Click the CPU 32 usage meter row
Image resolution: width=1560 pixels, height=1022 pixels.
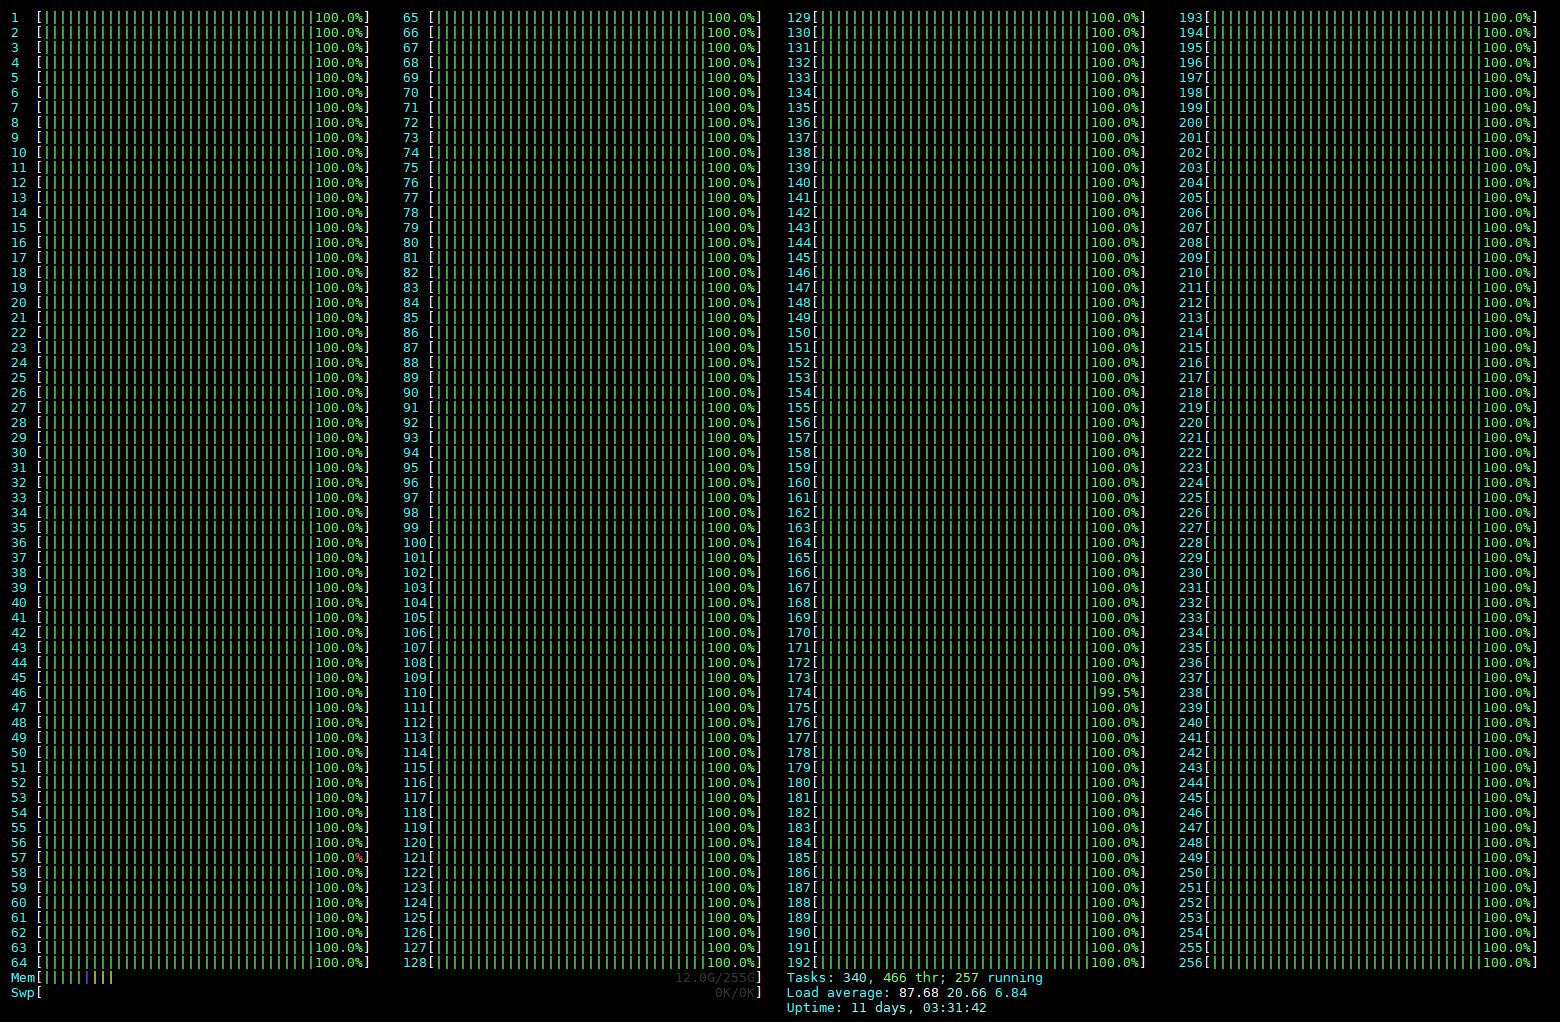coord(190,483)
